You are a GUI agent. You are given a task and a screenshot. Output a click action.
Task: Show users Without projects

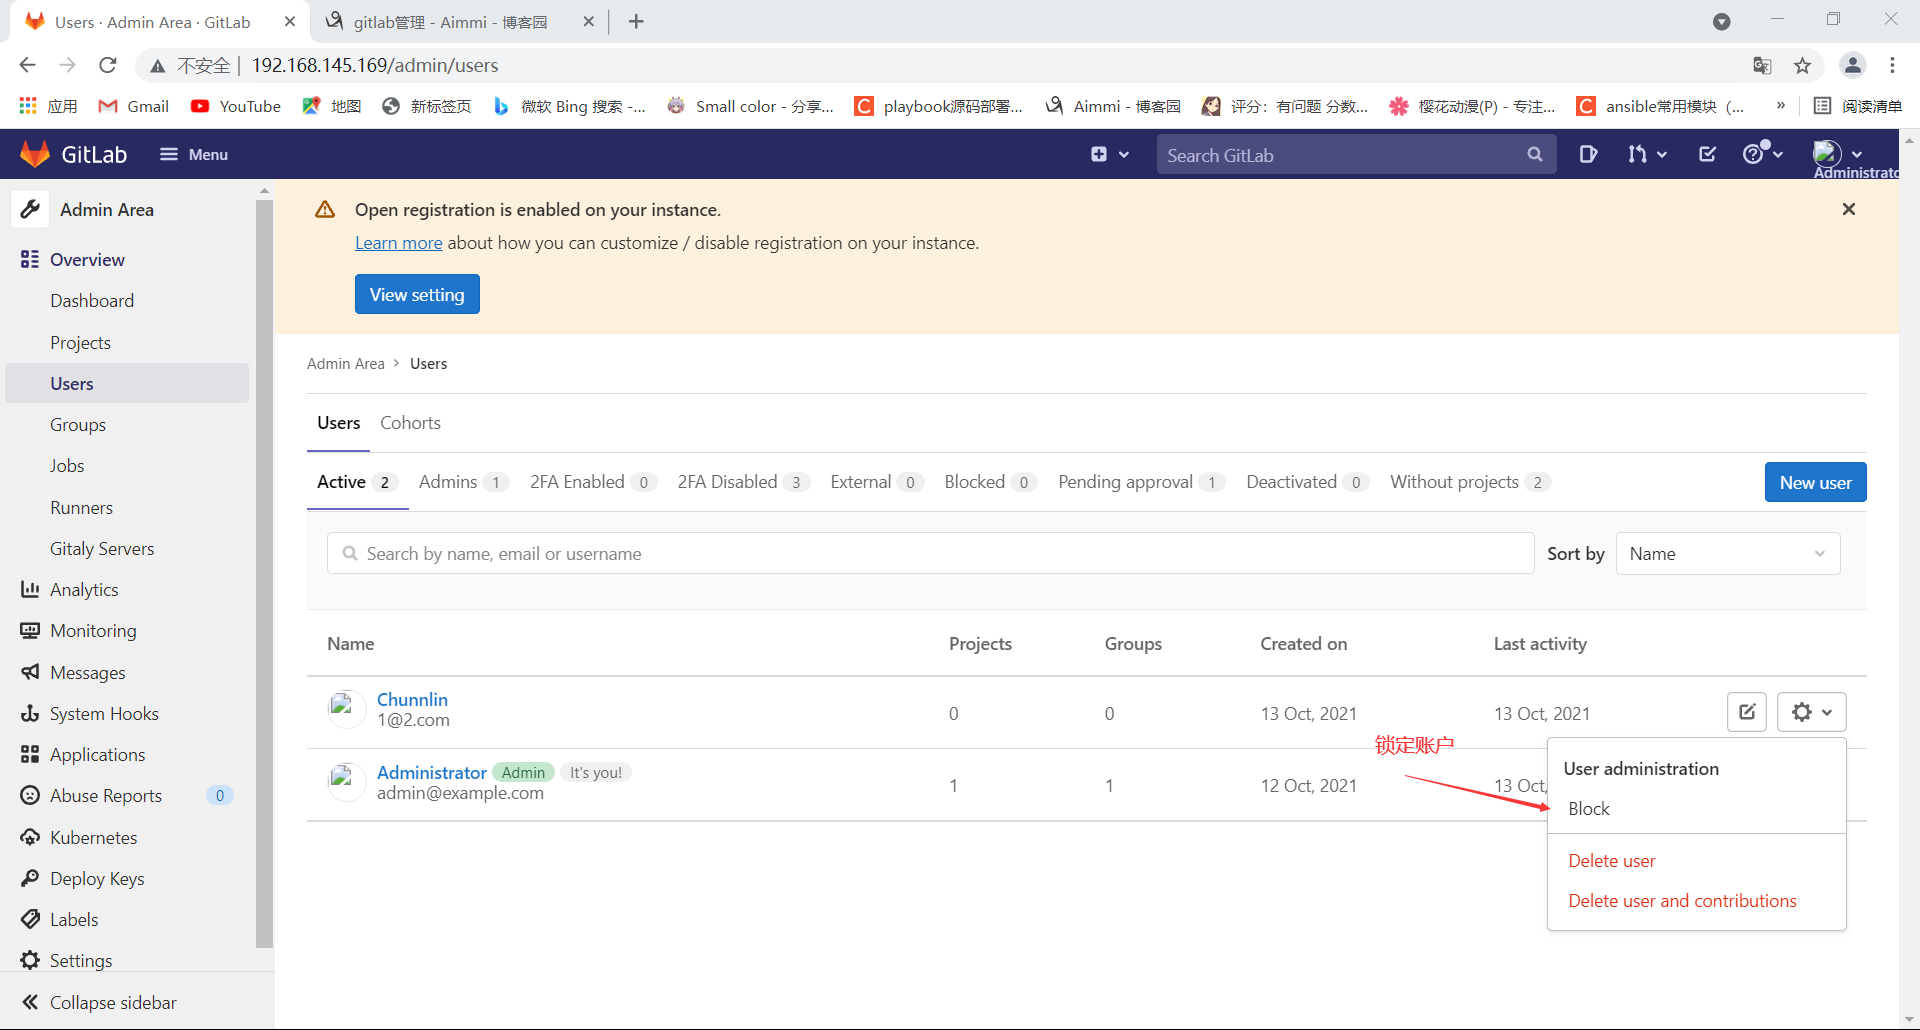point(1471,482)
